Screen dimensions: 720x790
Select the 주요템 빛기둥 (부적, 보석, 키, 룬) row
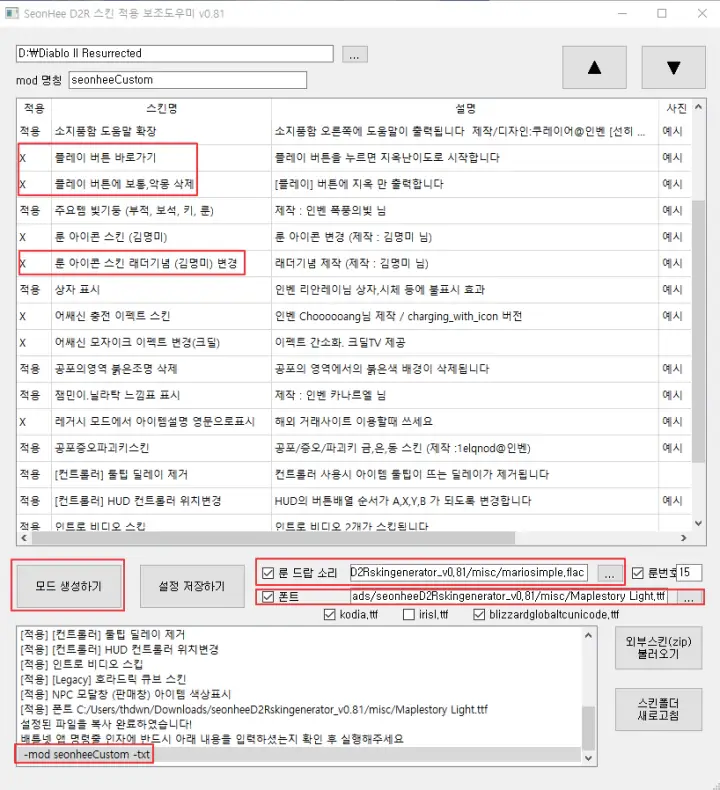tap(354, 211)
